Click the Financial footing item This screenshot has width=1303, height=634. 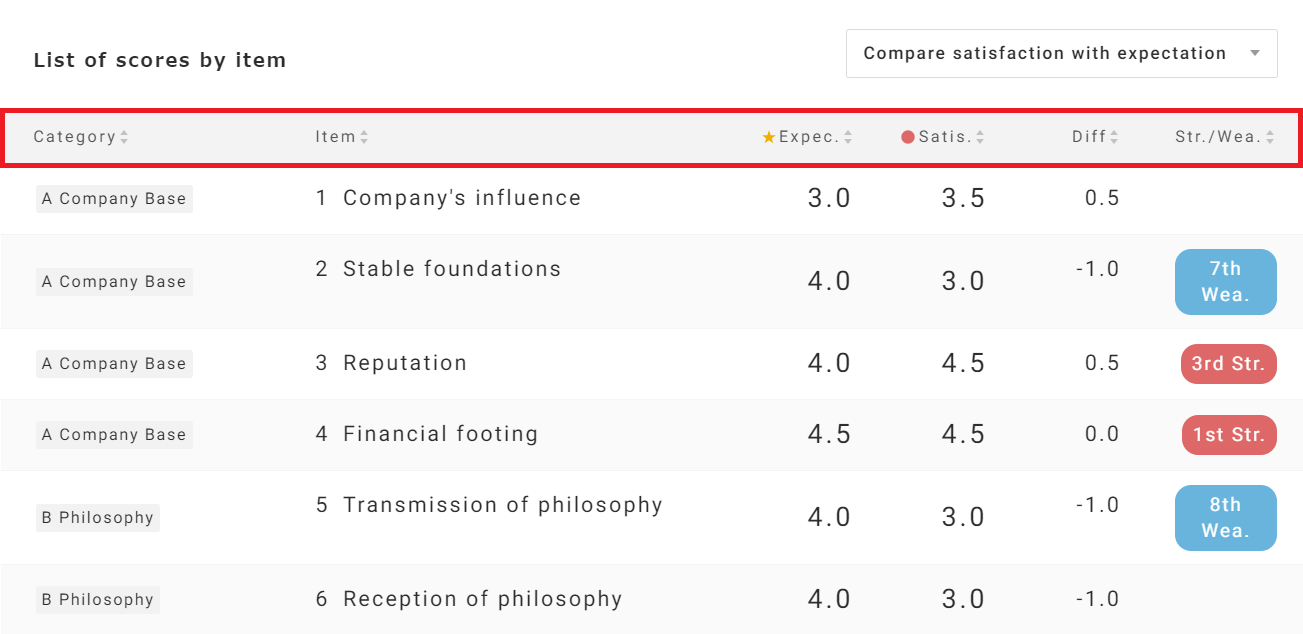click(440, 434)
